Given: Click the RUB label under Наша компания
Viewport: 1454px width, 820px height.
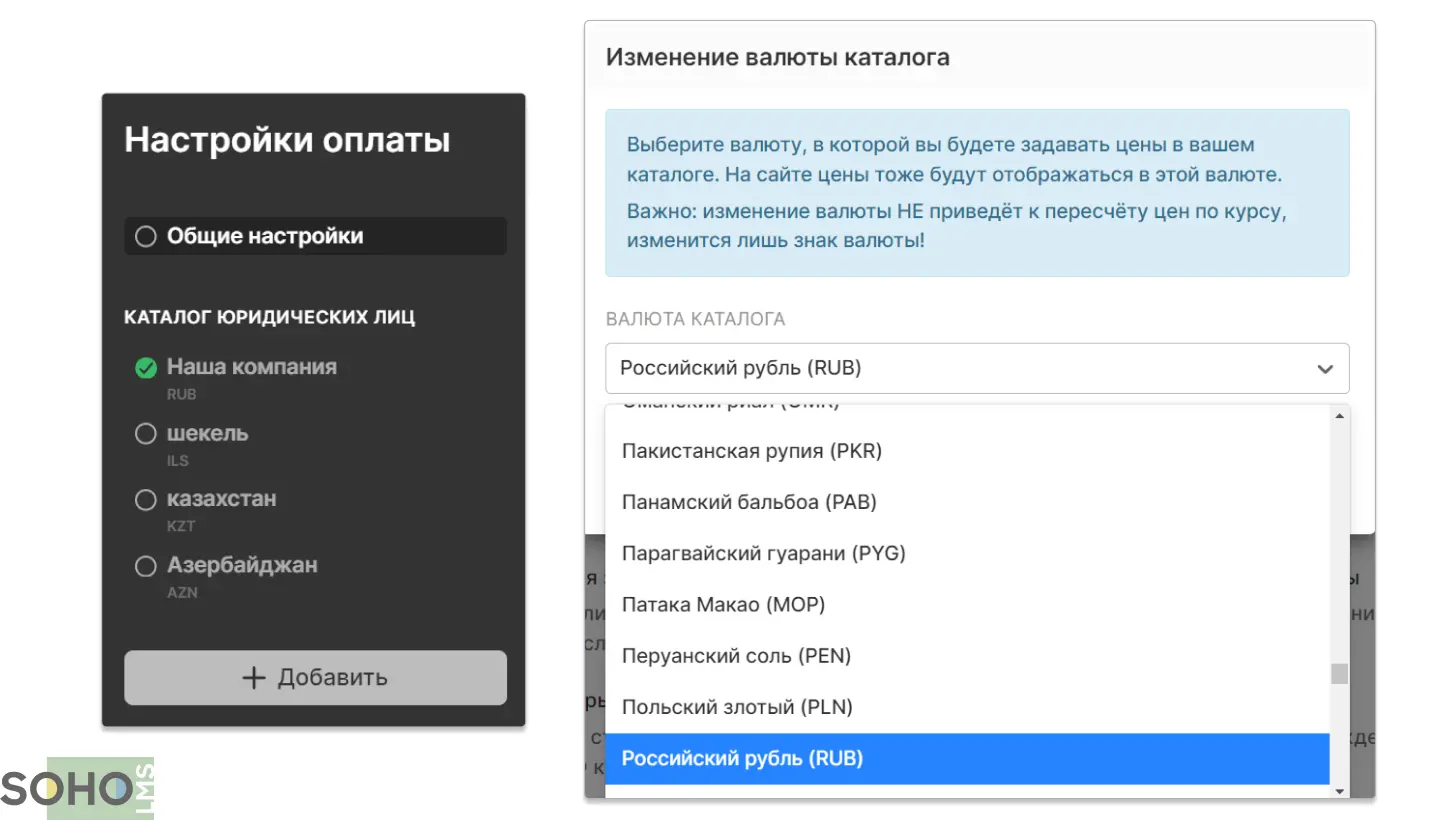Looking at the screenshot, I should click(181, 395).
